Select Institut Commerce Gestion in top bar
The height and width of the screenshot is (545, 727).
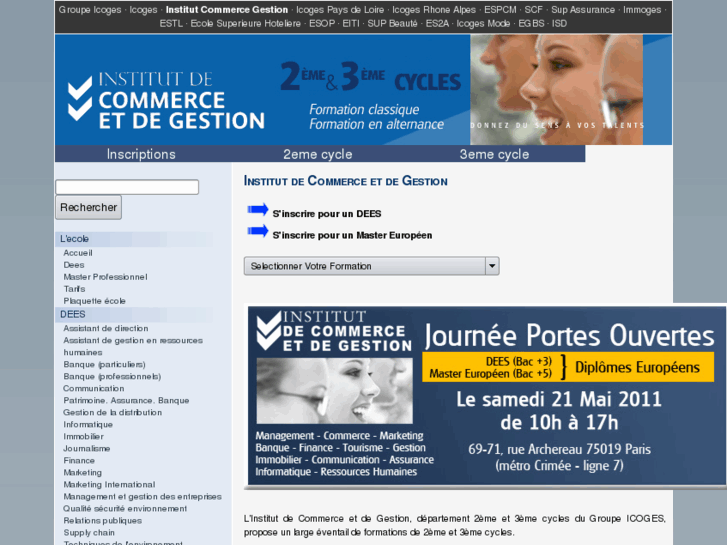tap(227, 10)
